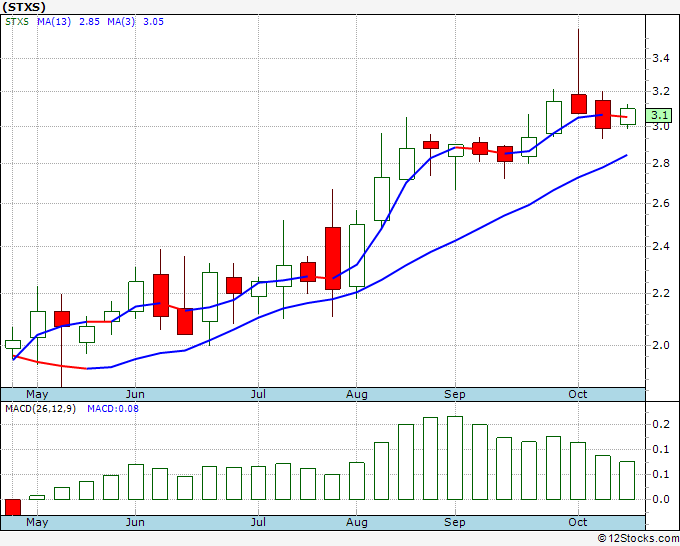Click the 2.2 price axis label
This screenshot has width=680, height=546.
point(661,293)
